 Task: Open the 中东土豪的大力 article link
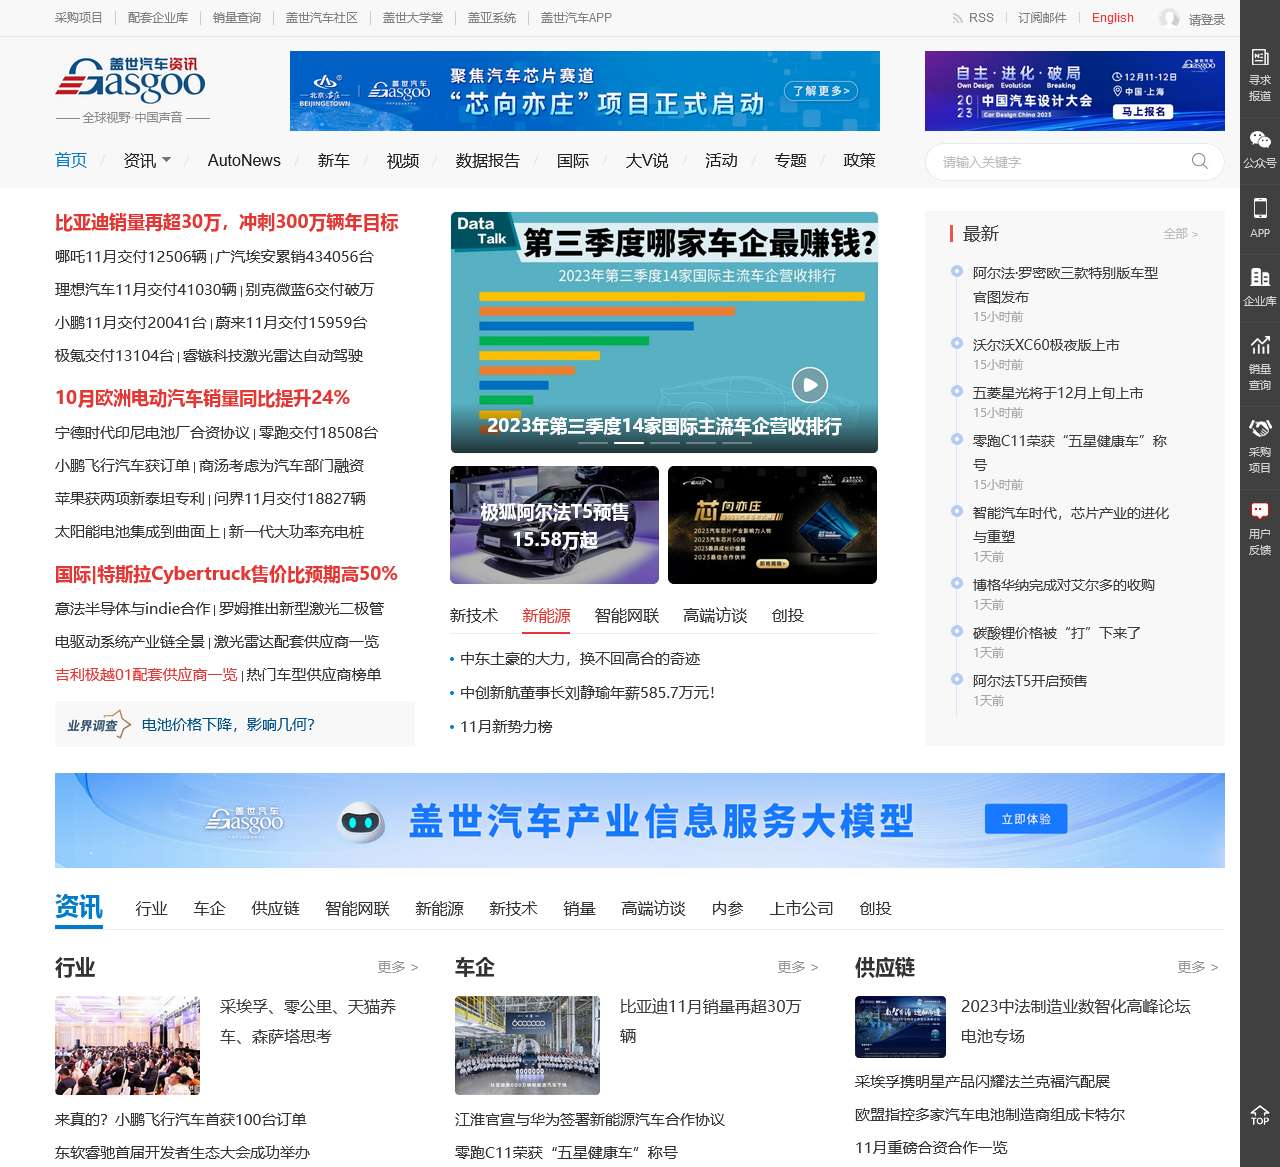(580, 658)
